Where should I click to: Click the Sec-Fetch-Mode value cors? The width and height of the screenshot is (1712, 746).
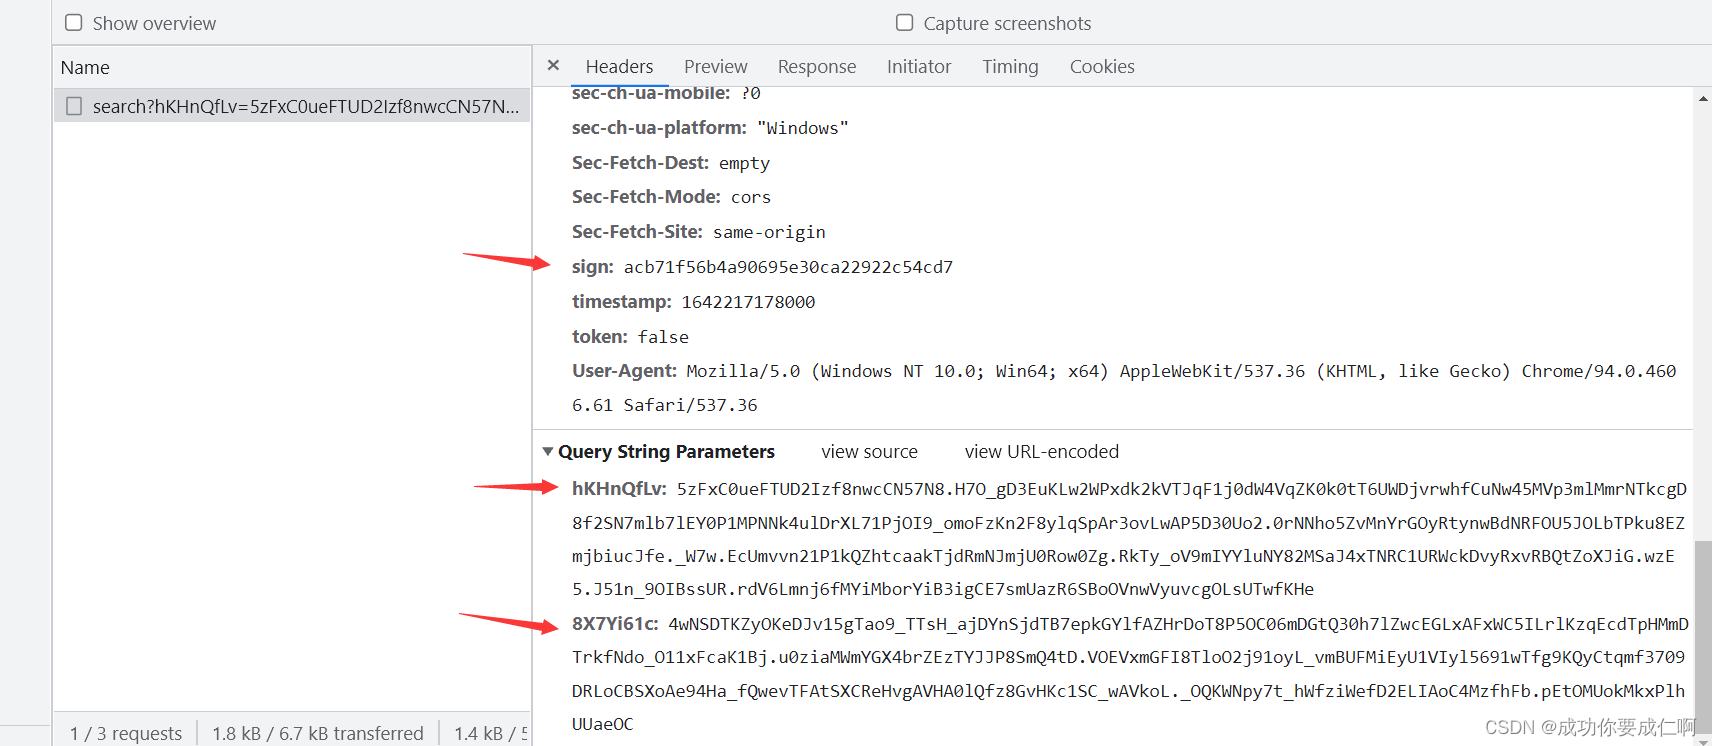coord(750,197)
